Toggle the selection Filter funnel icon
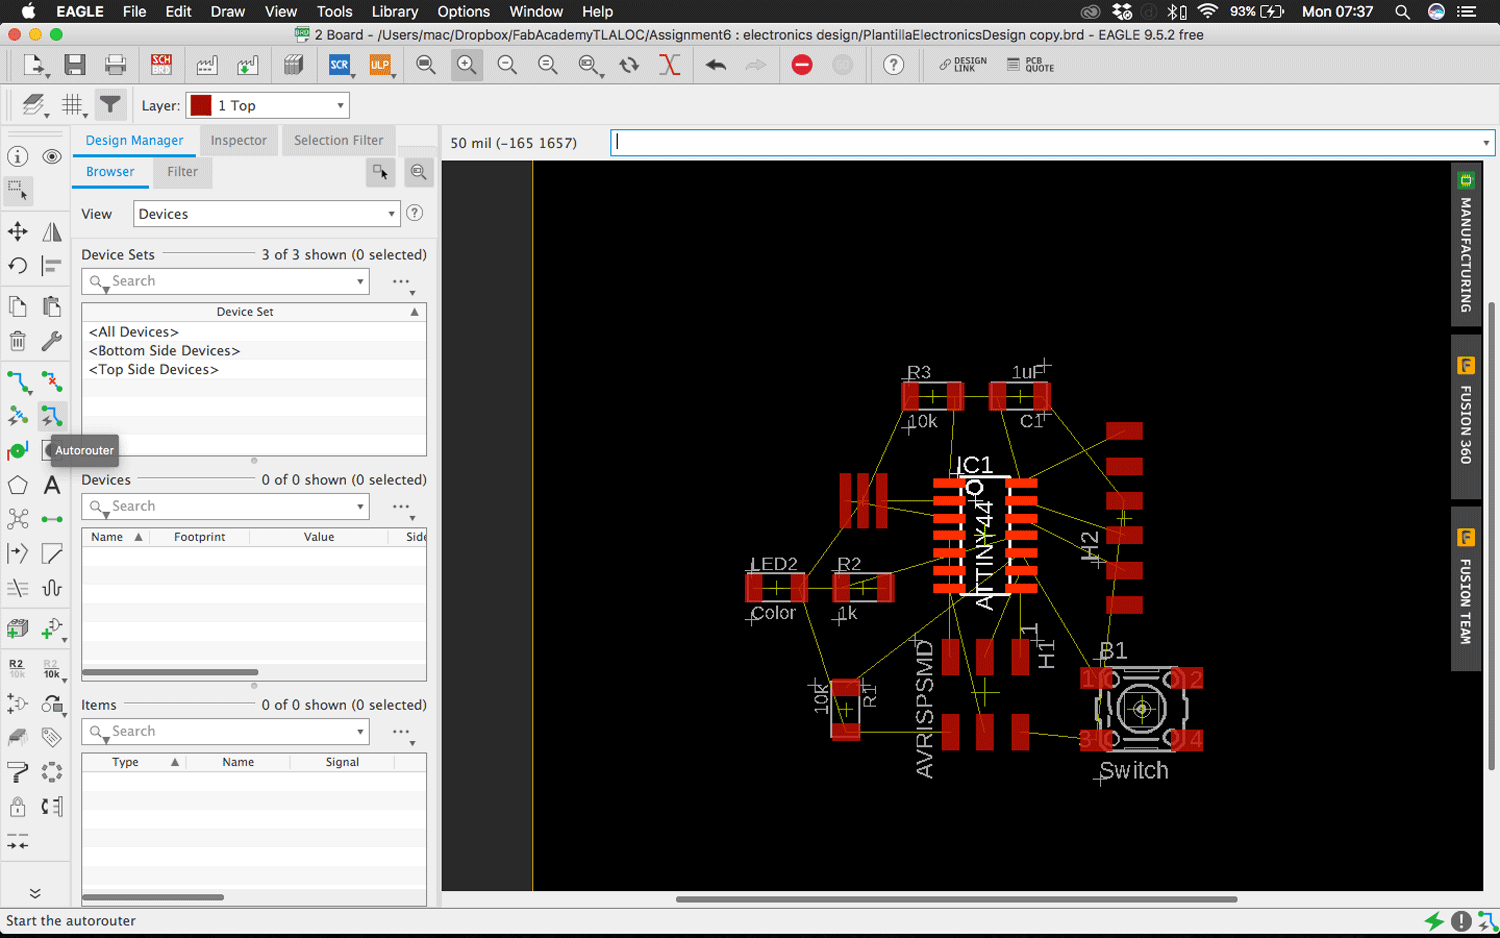 coord(110,105)
